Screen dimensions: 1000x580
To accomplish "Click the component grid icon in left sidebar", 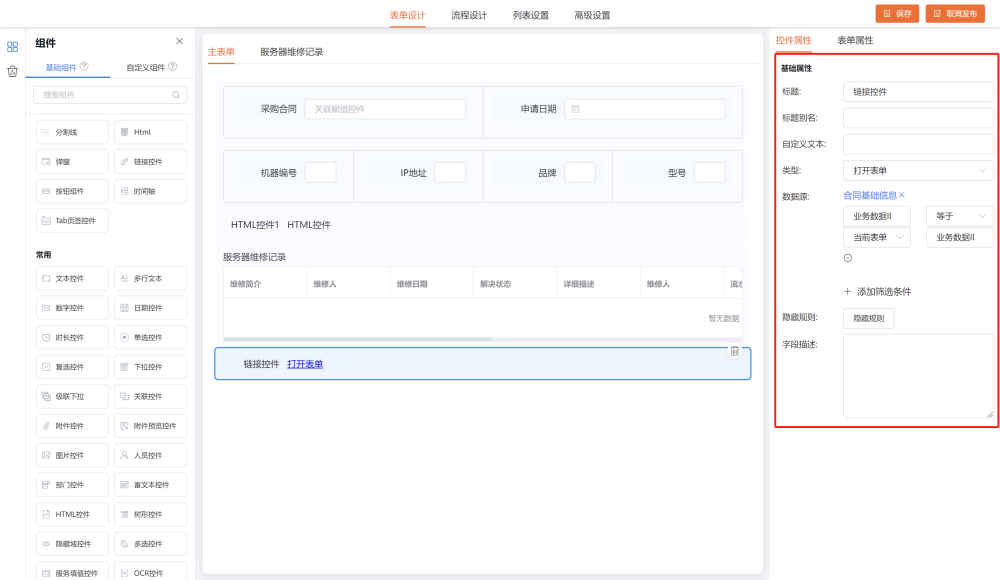I will (12, 46).
